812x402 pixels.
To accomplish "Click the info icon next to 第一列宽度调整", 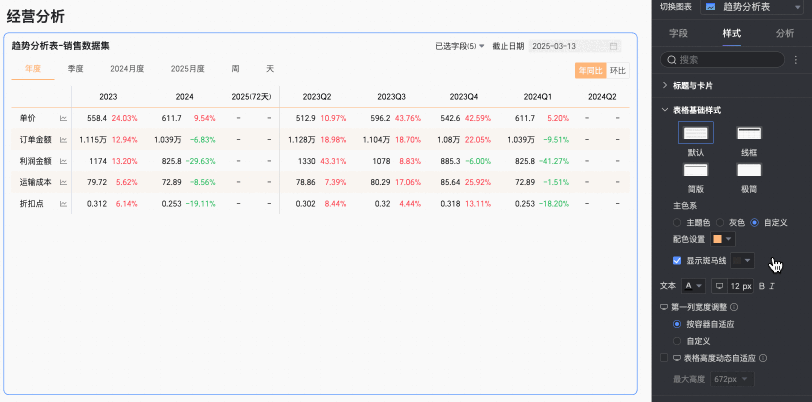I will 734,307.
